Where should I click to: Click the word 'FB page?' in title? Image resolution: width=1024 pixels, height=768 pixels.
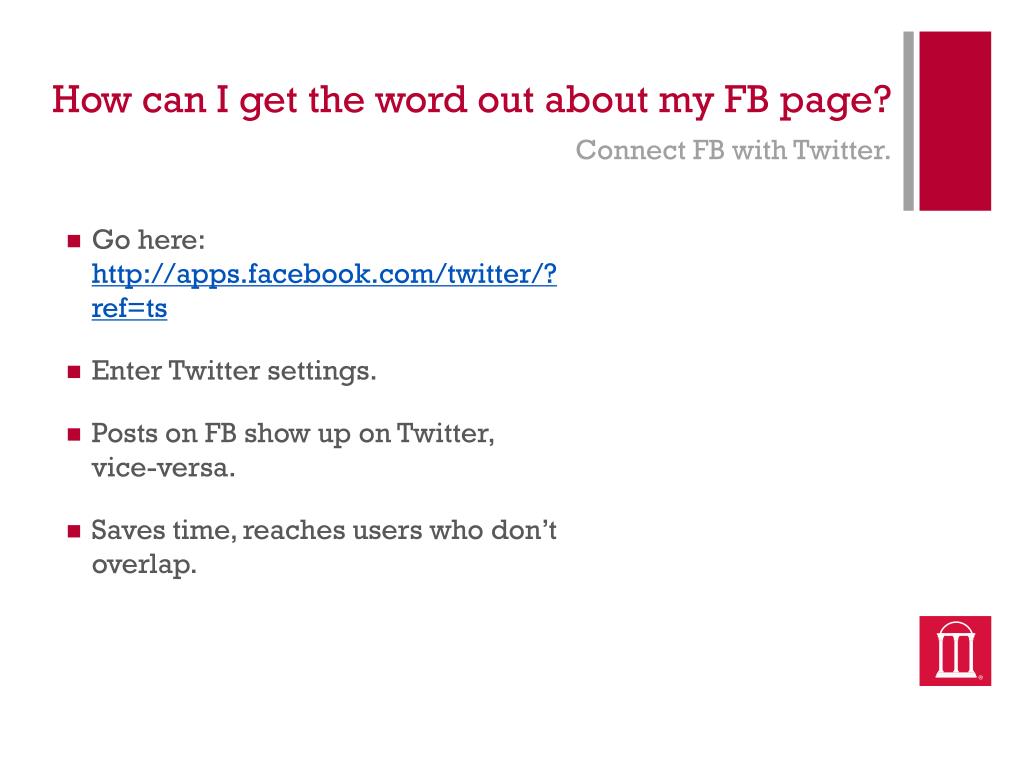[808, 101]
